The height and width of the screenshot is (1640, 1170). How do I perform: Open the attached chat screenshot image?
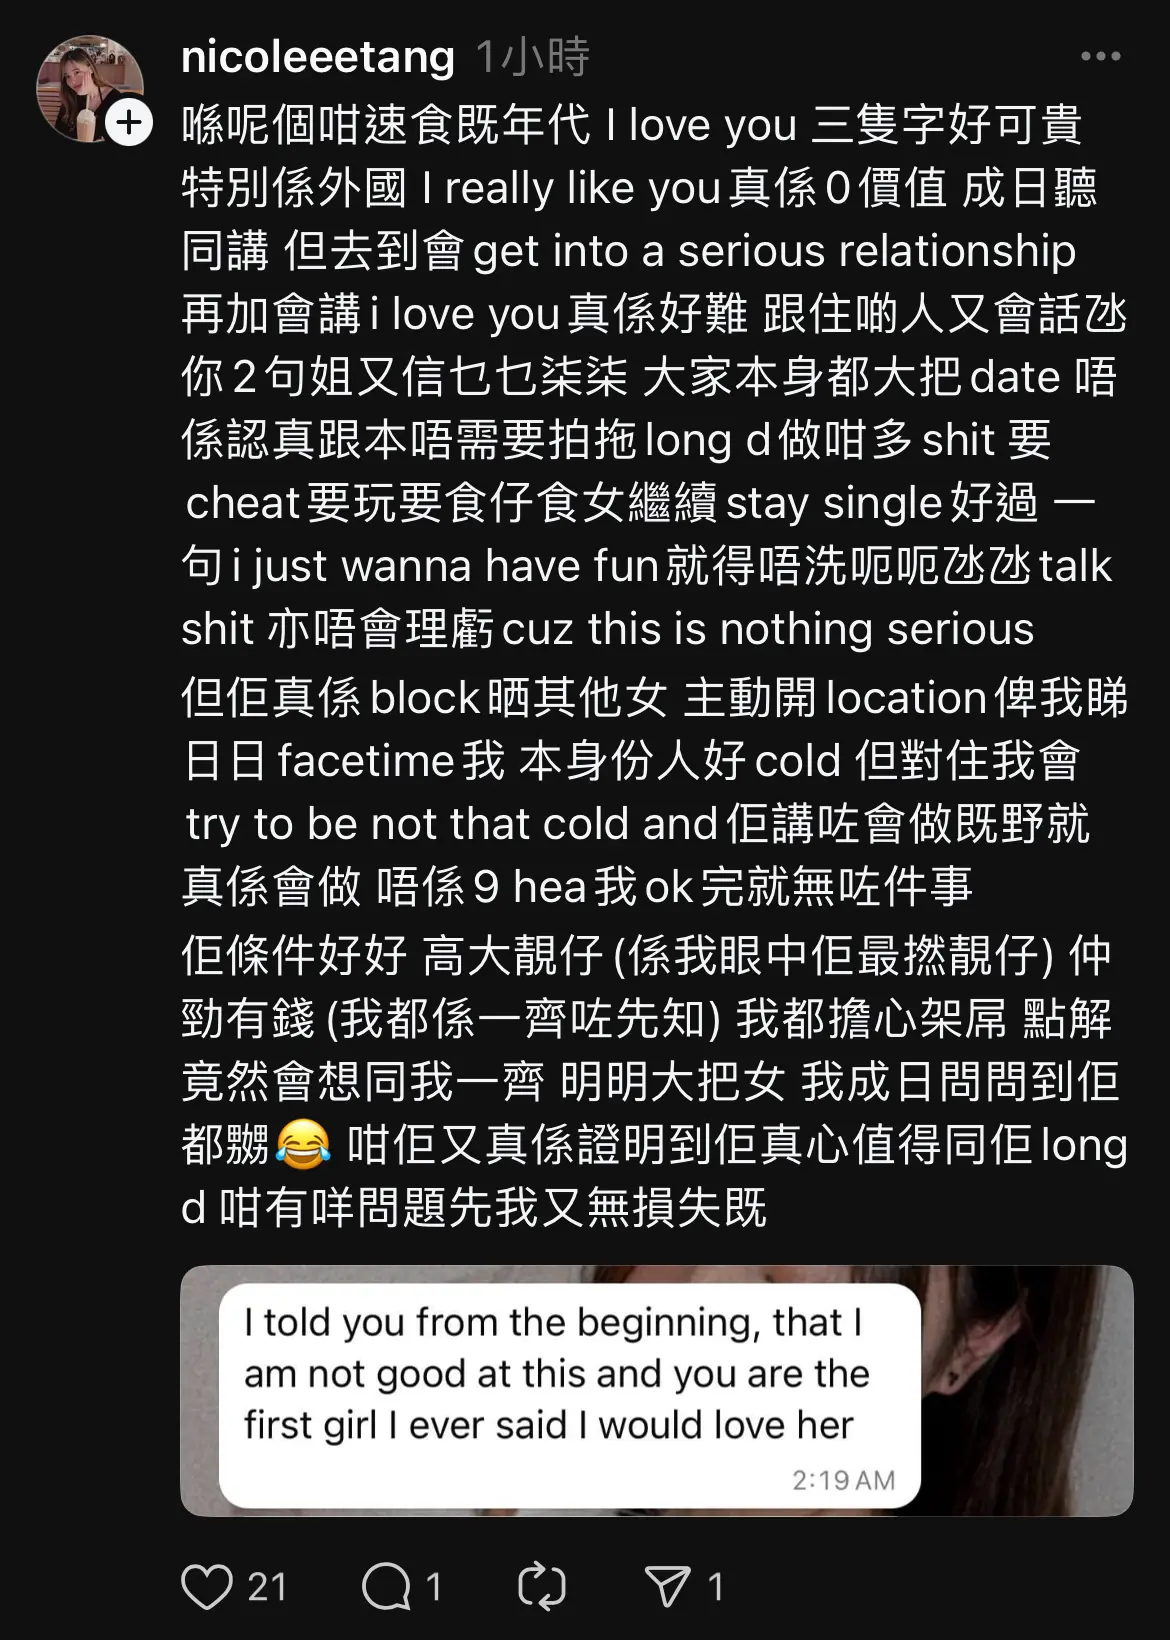(x=656, y=1391)
